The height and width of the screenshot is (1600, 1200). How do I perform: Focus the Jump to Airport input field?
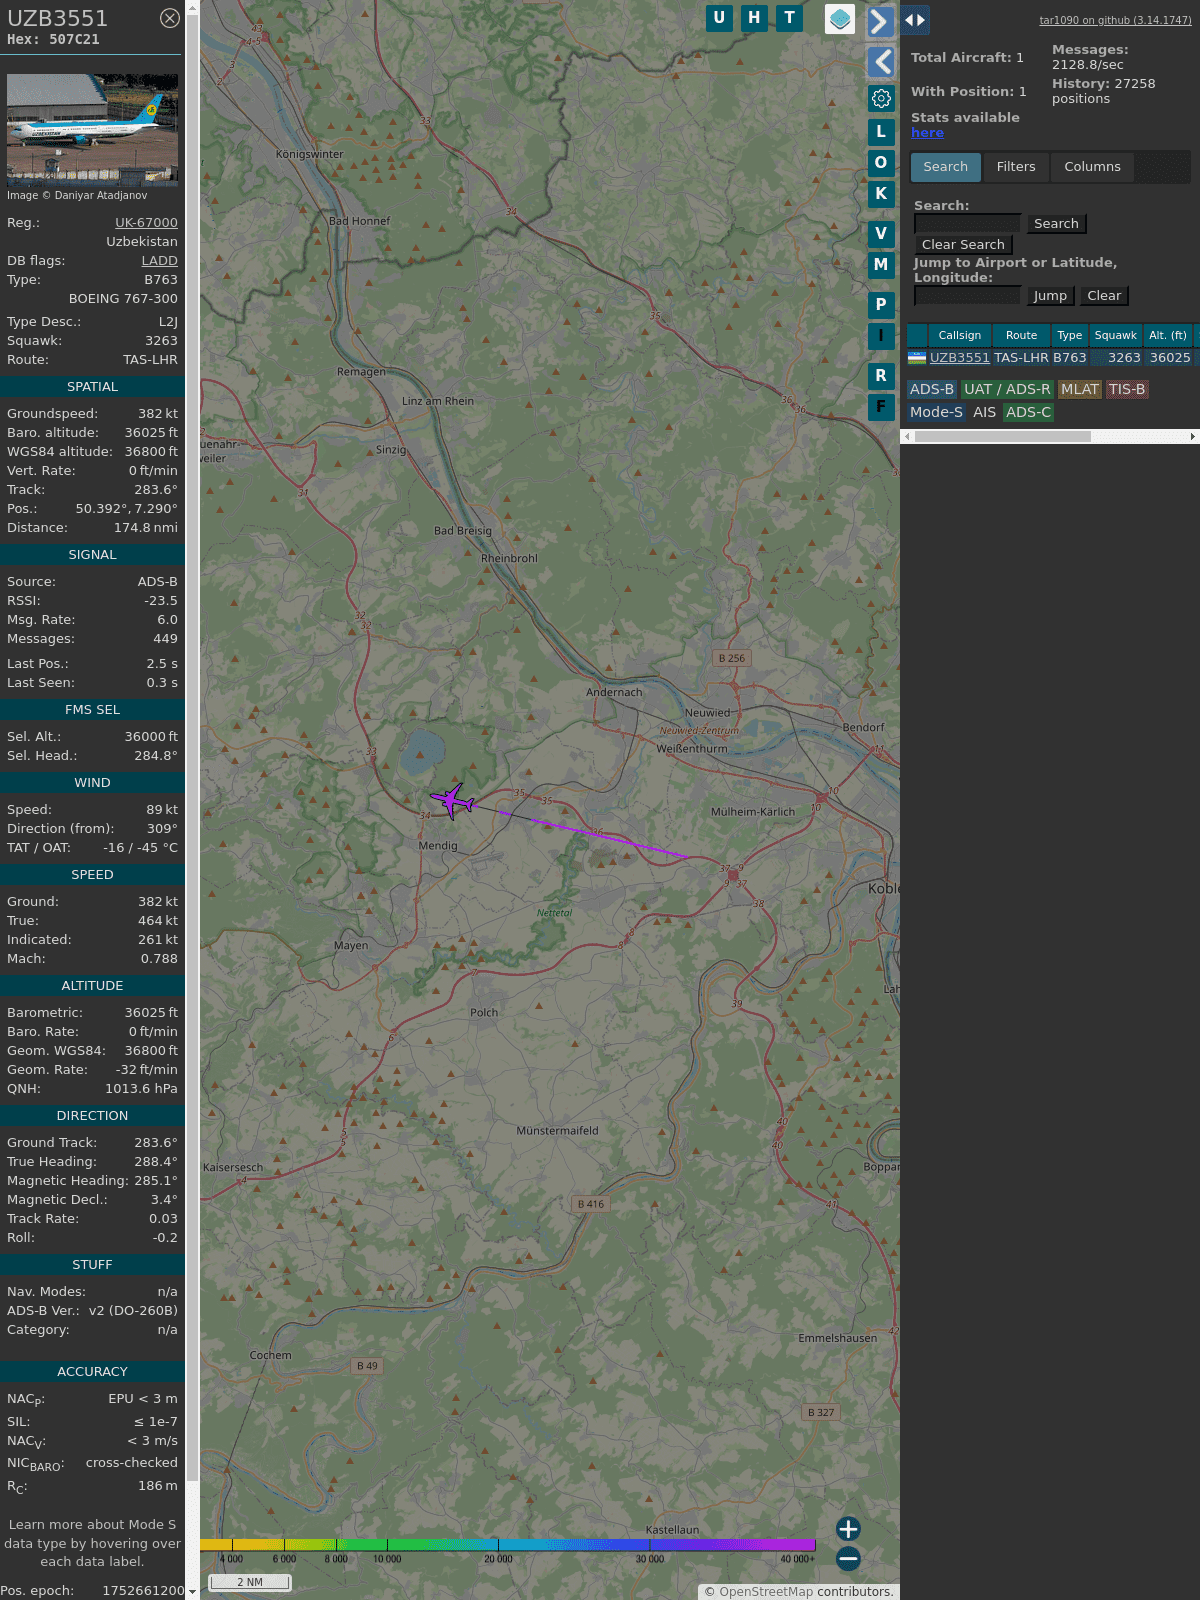pos(967,296)
